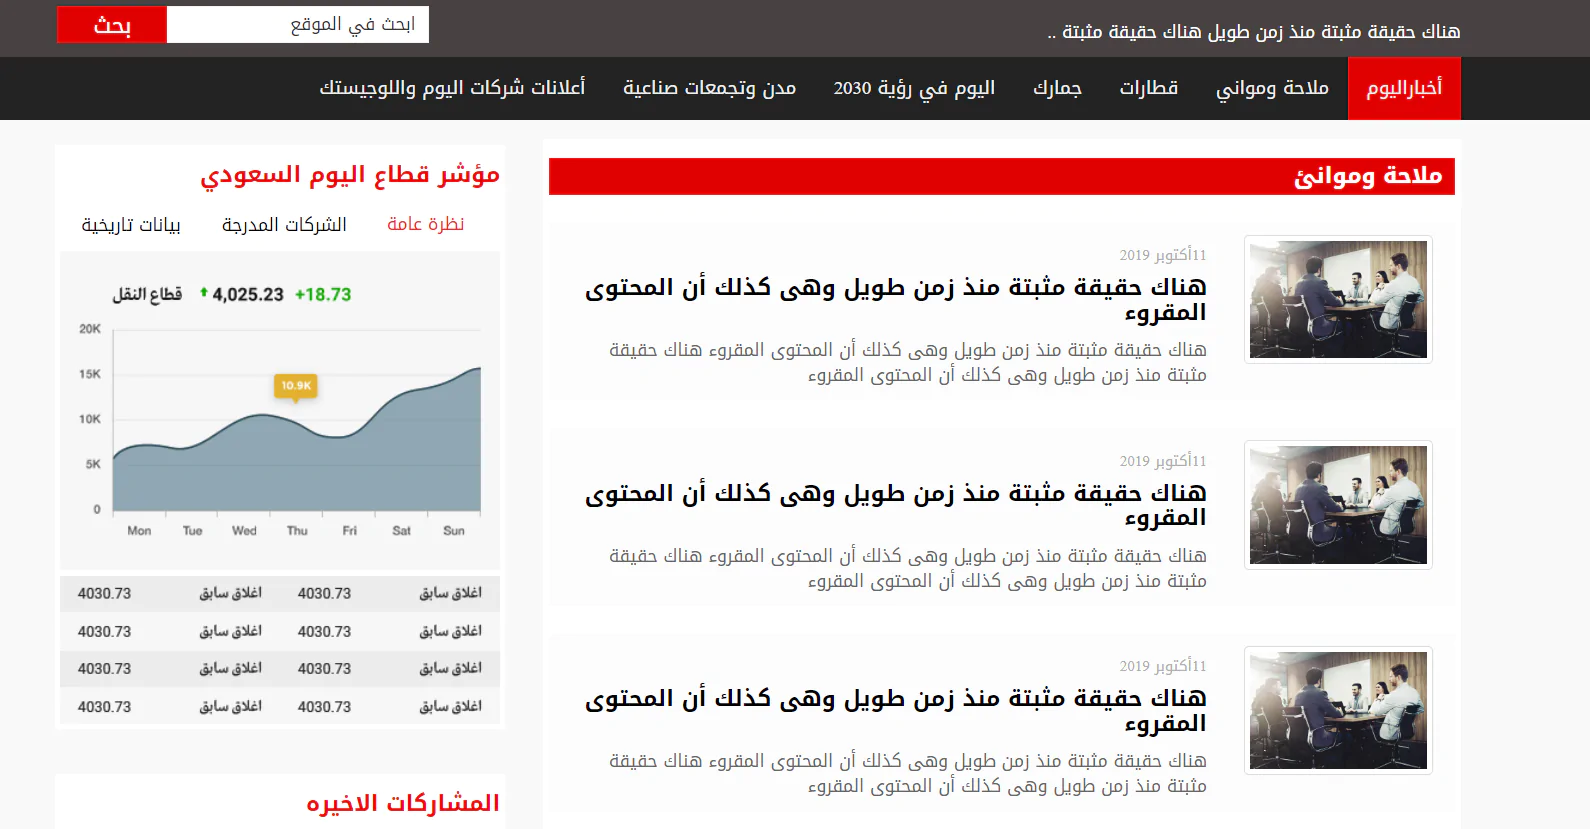
Task: Click the ابحث في الموقع search field
Action: [297, 25]
